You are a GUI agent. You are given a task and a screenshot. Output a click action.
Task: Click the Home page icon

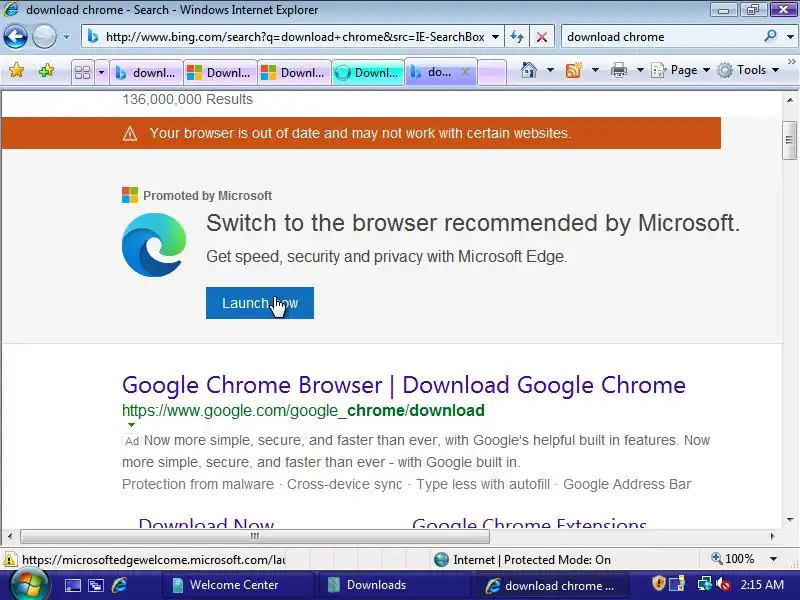coord(529,70)
